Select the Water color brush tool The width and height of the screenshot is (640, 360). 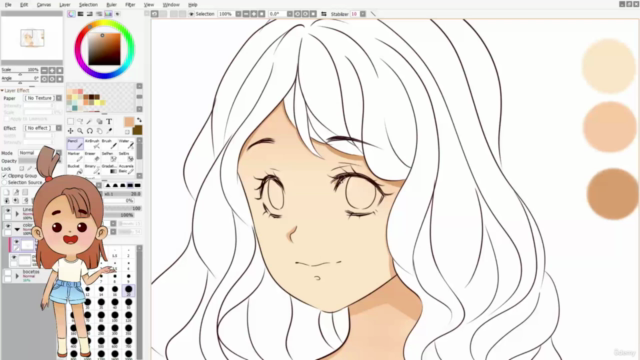click(x=126, y=144)
